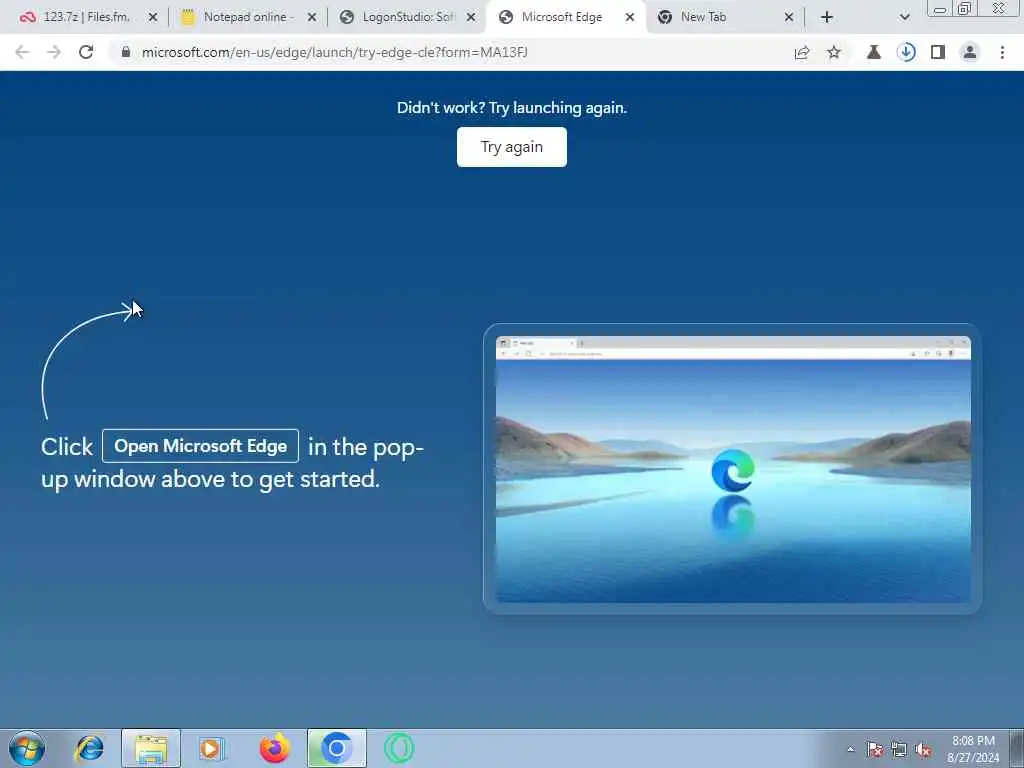Show hidden system tray icons
Image resolution: width=1024 pixels, height=768 pixels.
point(850,749)
